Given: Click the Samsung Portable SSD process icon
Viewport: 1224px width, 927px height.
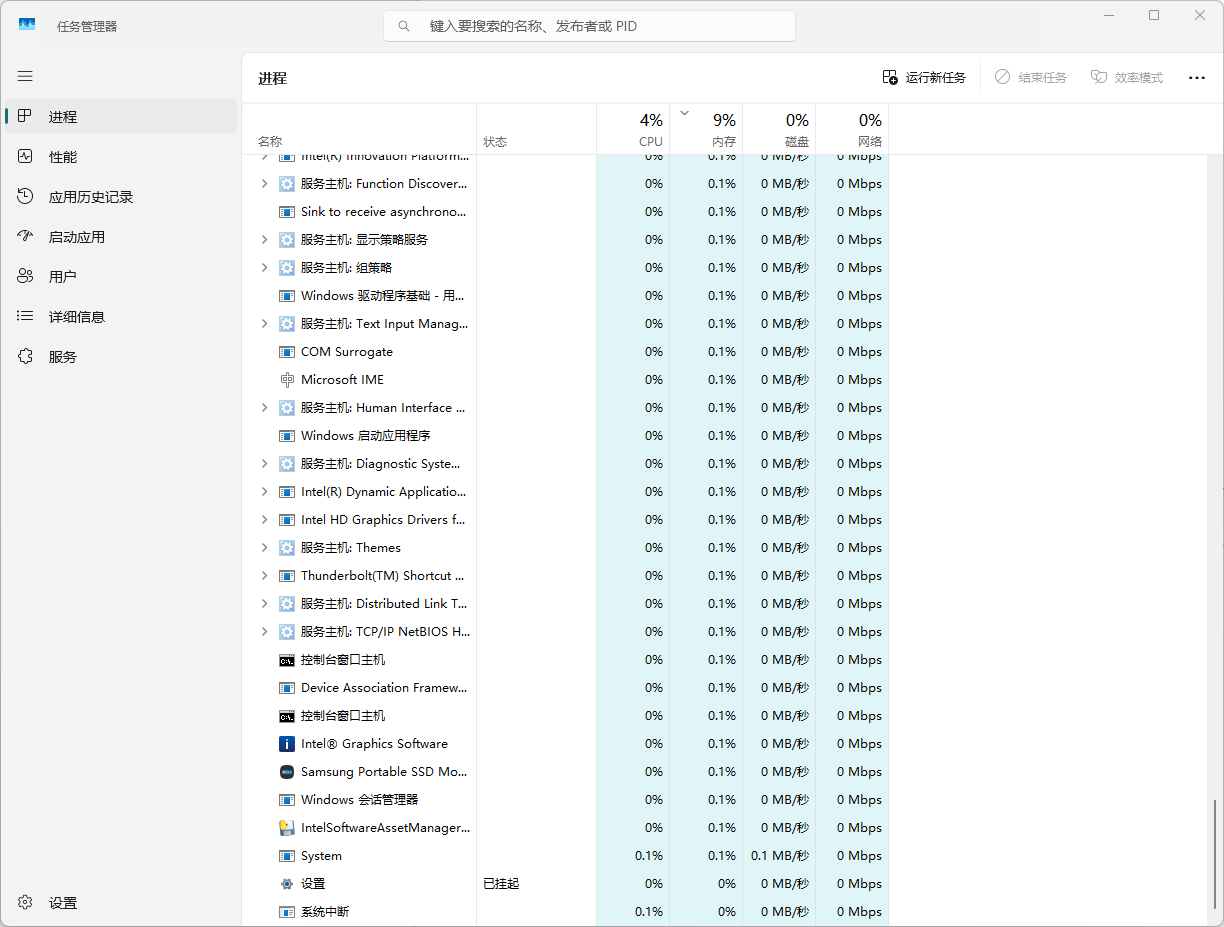Looking at the screenshot, I should 287,772.
